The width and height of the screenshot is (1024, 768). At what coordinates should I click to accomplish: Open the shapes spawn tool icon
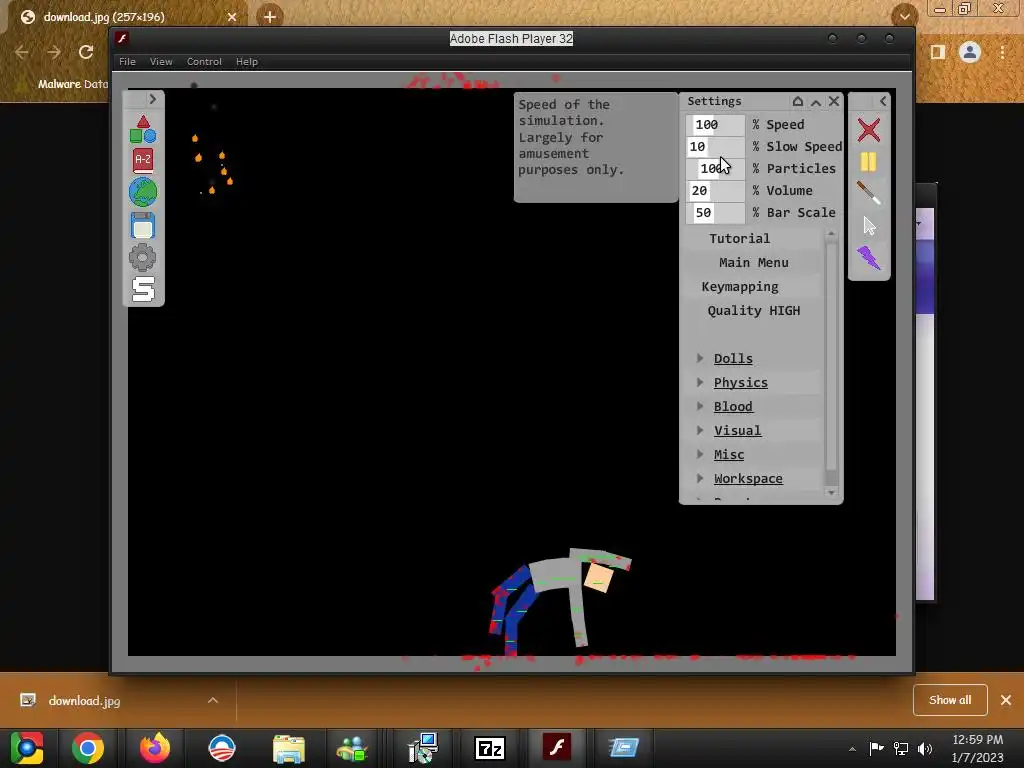tap(143, 129)
